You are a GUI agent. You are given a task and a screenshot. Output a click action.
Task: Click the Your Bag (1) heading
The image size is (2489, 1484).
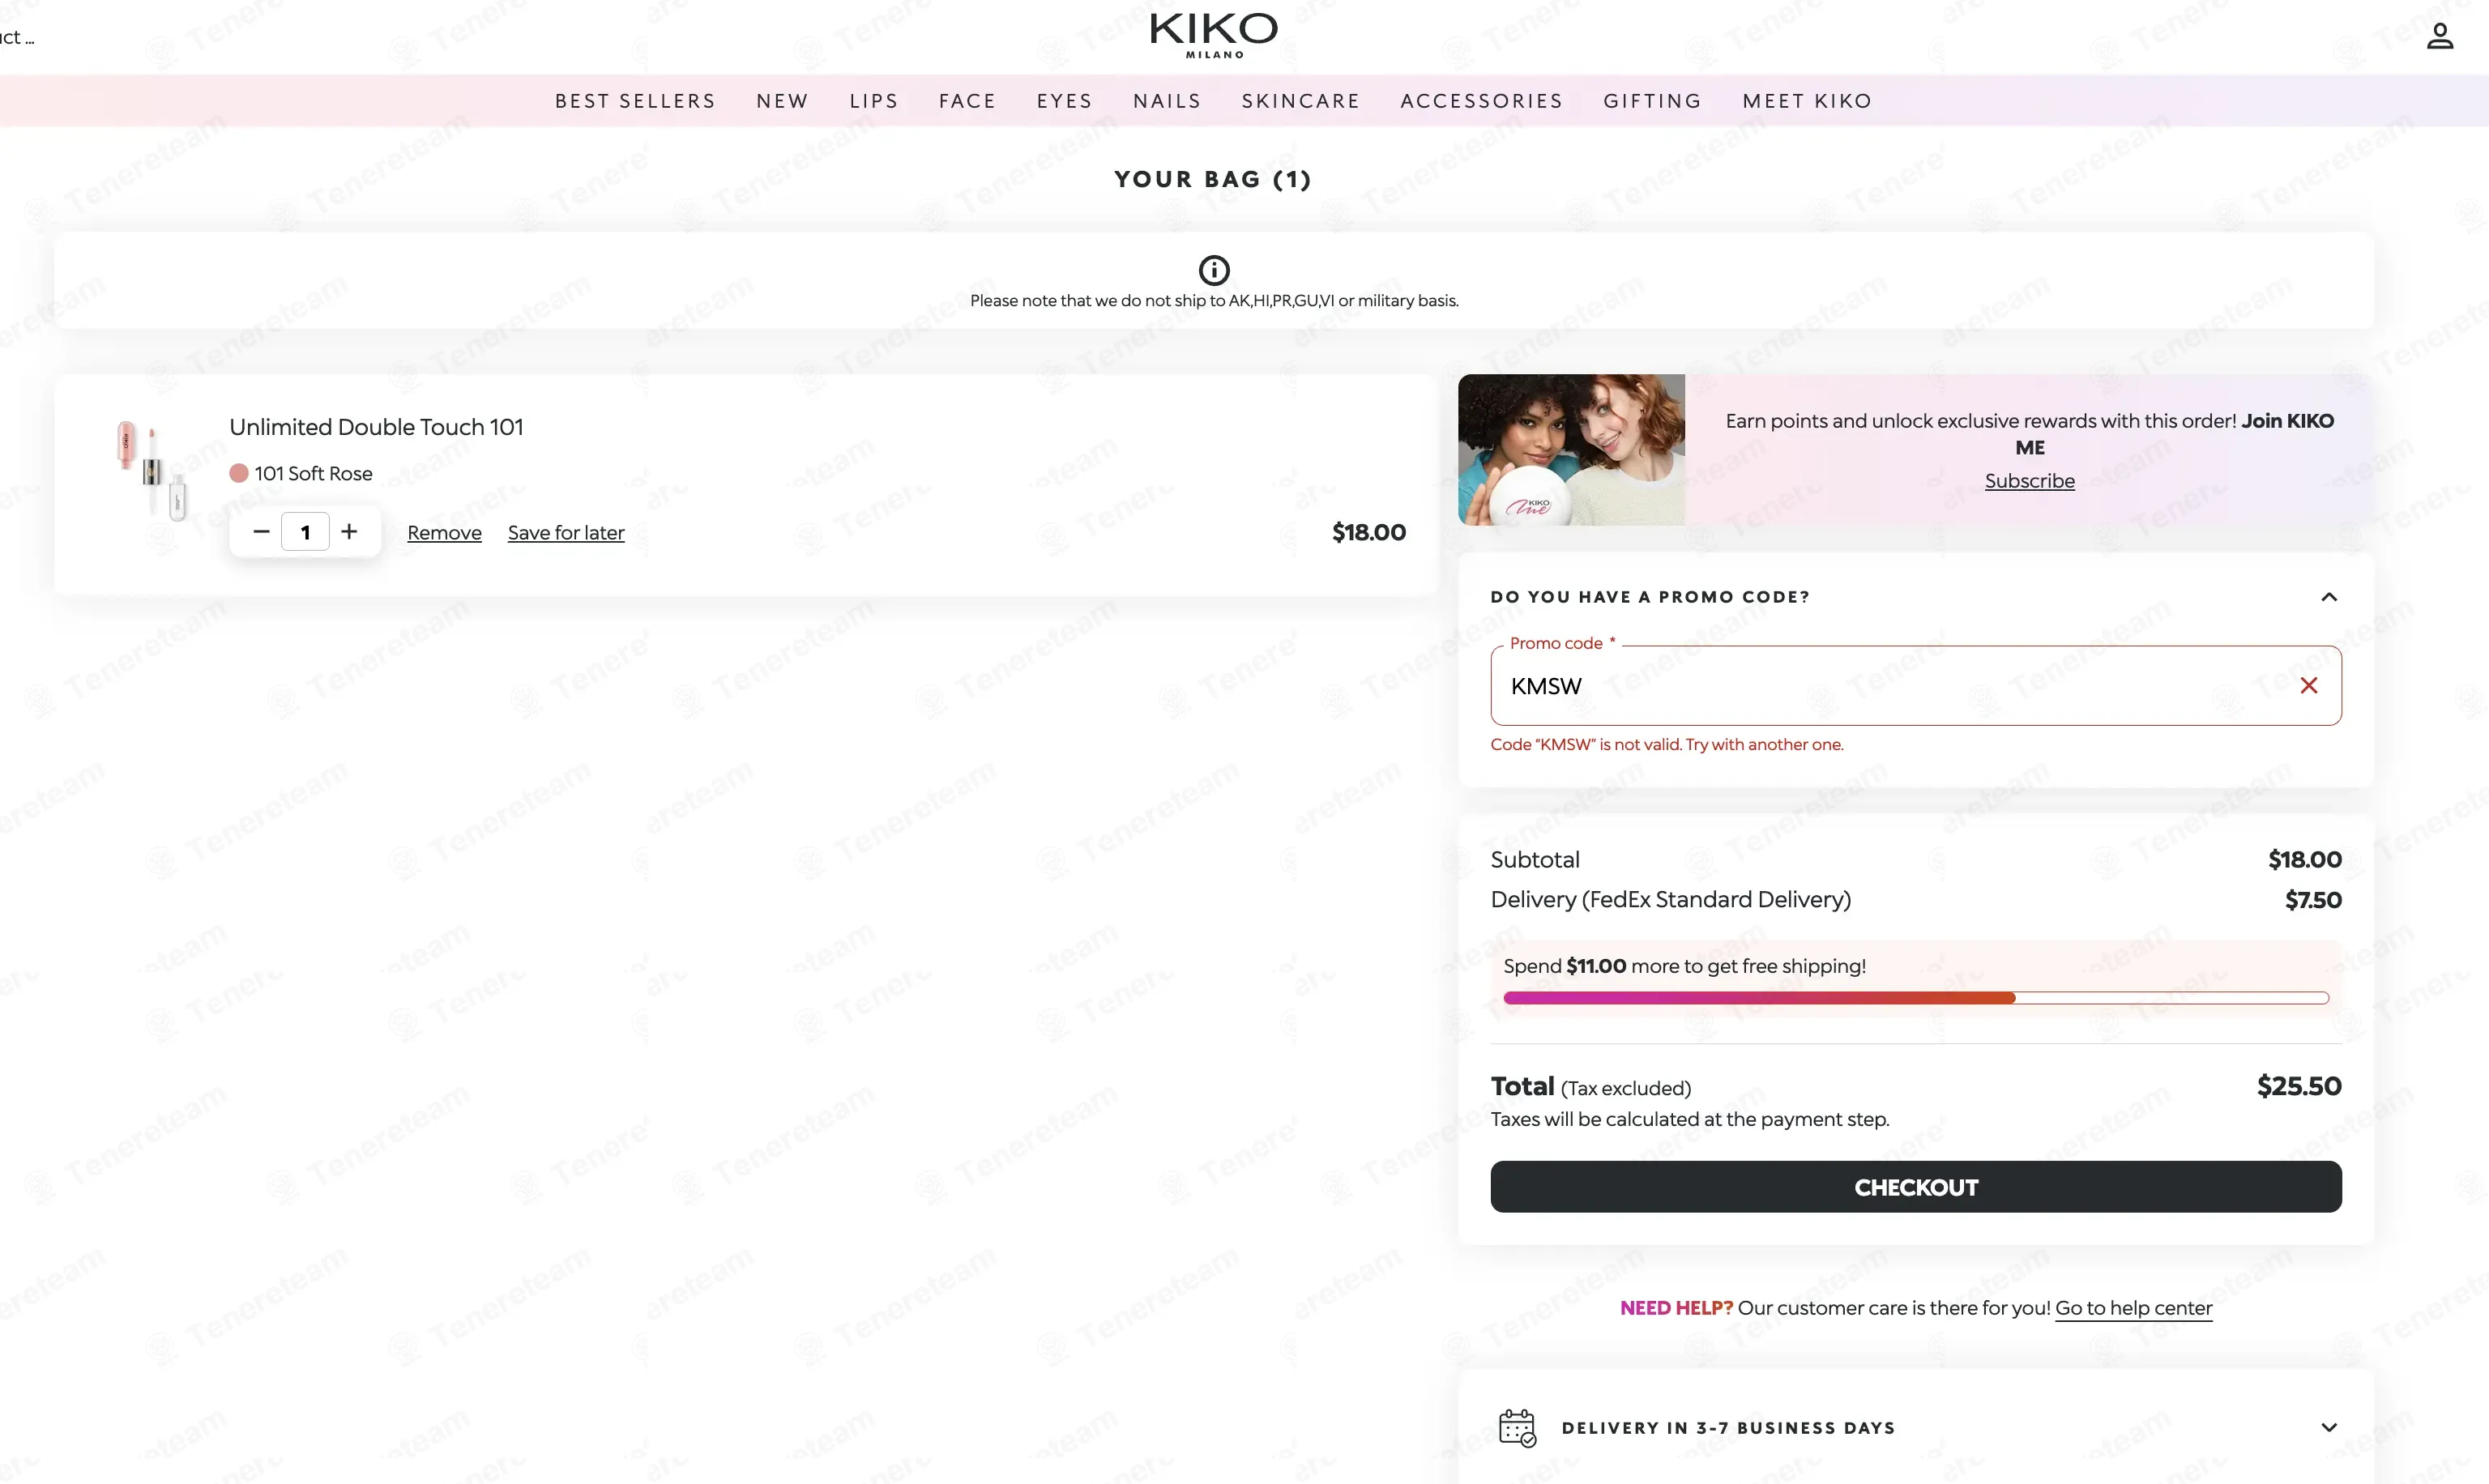click(x=1213, y=179)
